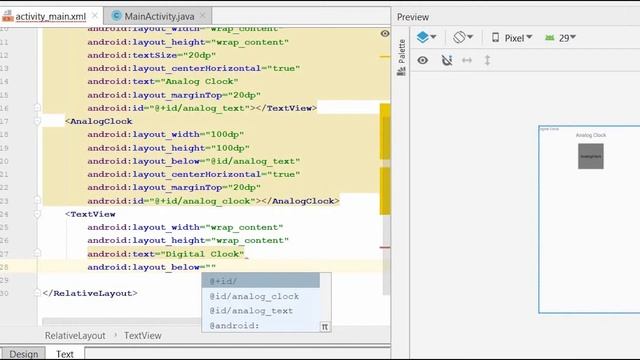Open the design surface layers dropdown
Image resolution: width=640 pixels, height=360 pixels.
(x=426, y=38)
